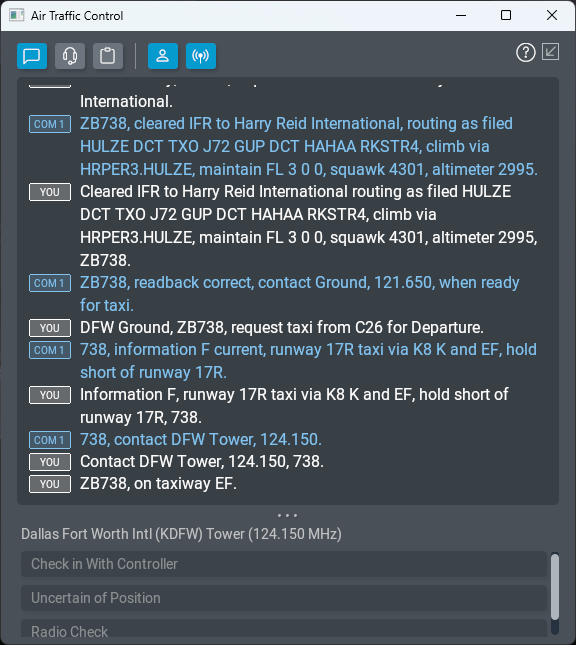Click '738, information F current' taxi instruction

[x=309, y=361]
